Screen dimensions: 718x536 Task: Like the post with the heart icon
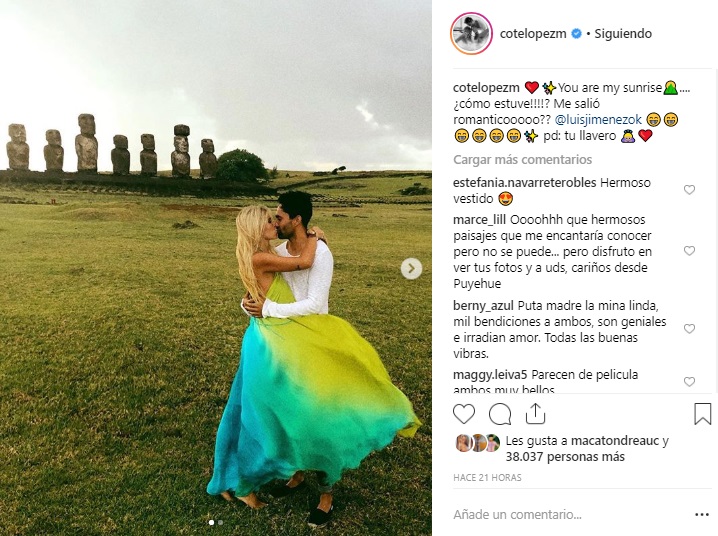(464, 414)
